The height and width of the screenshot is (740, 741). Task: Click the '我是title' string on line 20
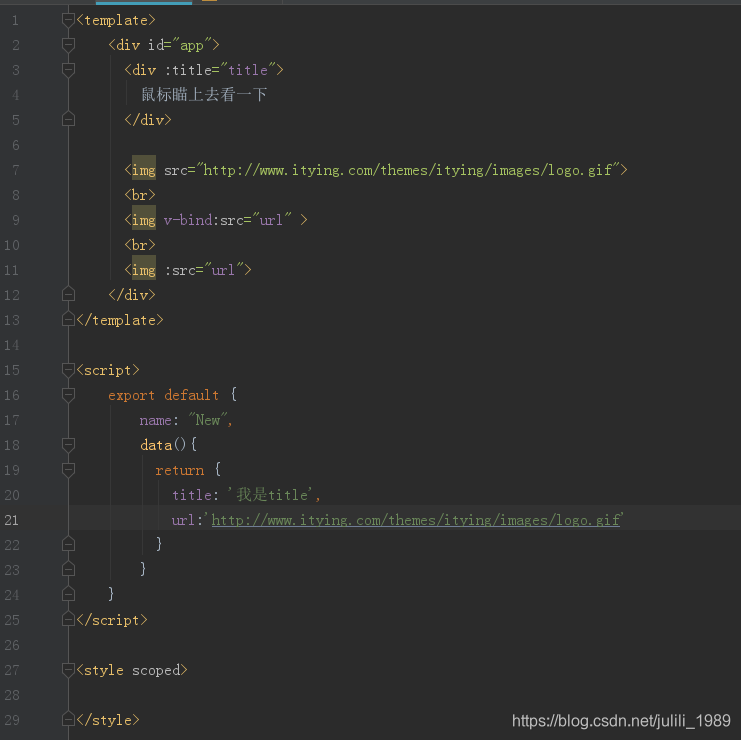coord(271,495)
